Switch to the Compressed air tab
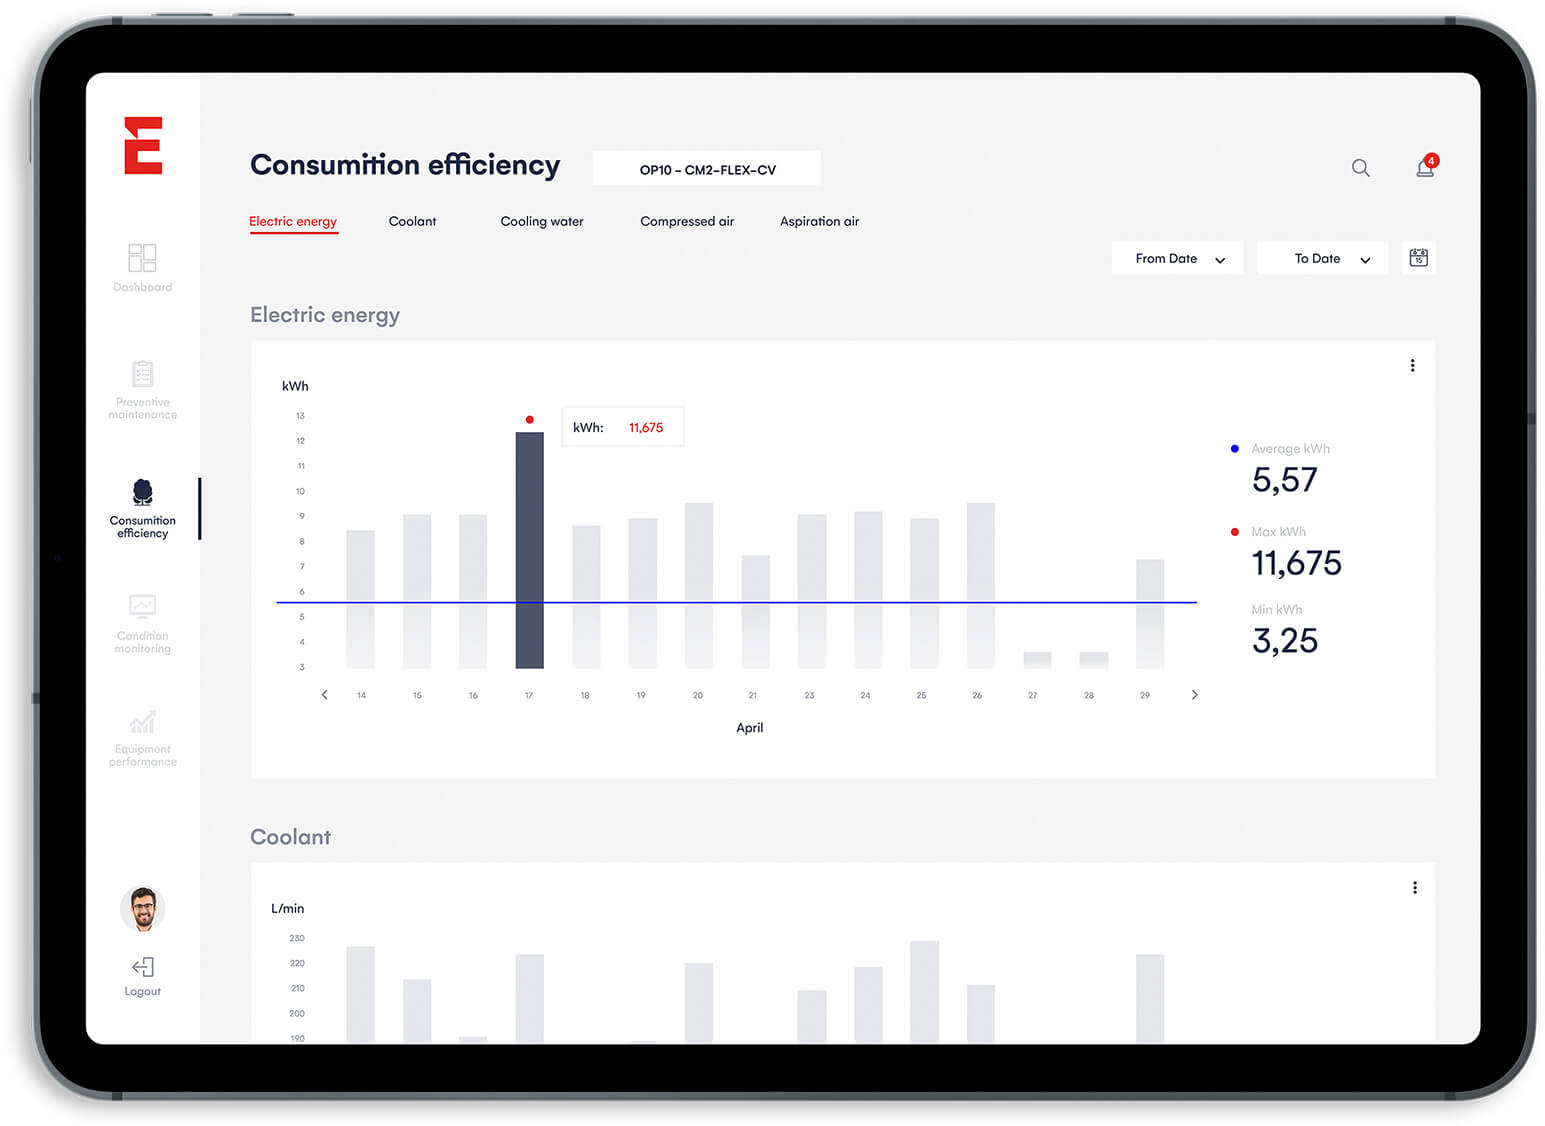1545x1126 pixels. coord(686,221)
